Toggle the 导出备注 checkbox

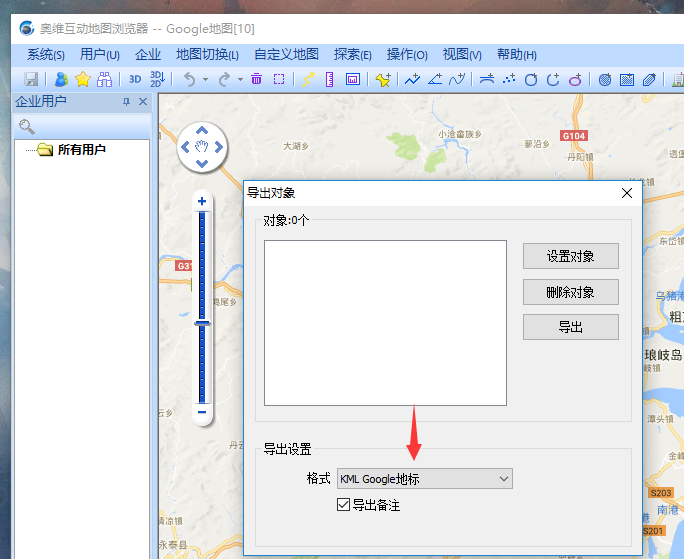(x=343, y=505)
